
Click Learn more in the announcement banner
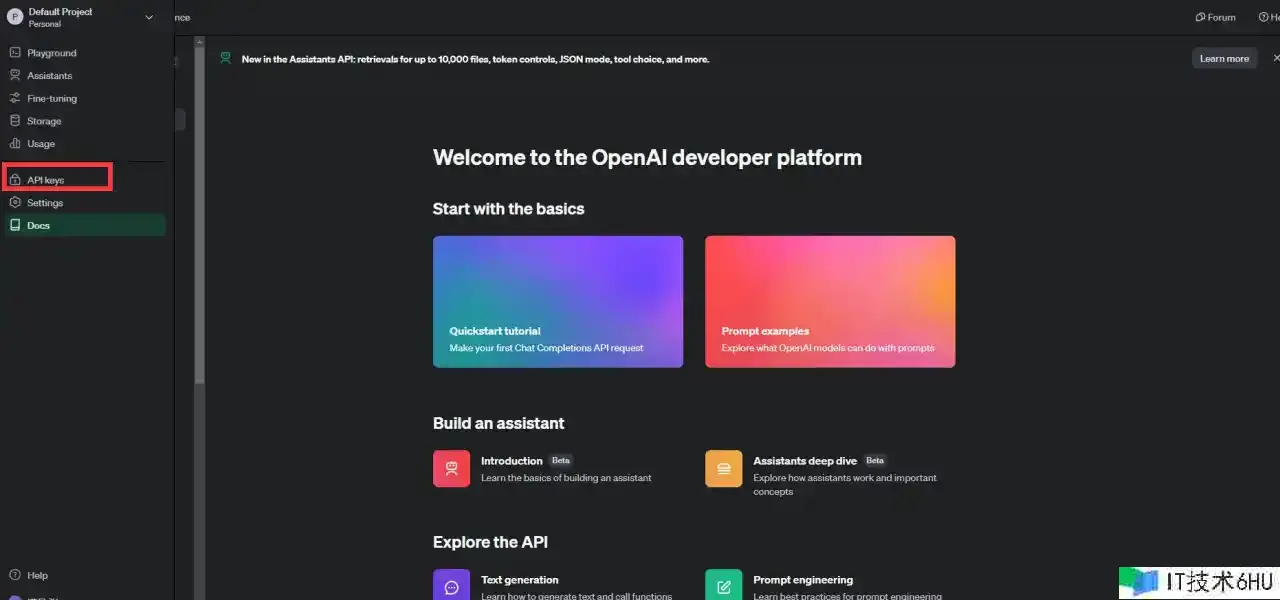1224,59
